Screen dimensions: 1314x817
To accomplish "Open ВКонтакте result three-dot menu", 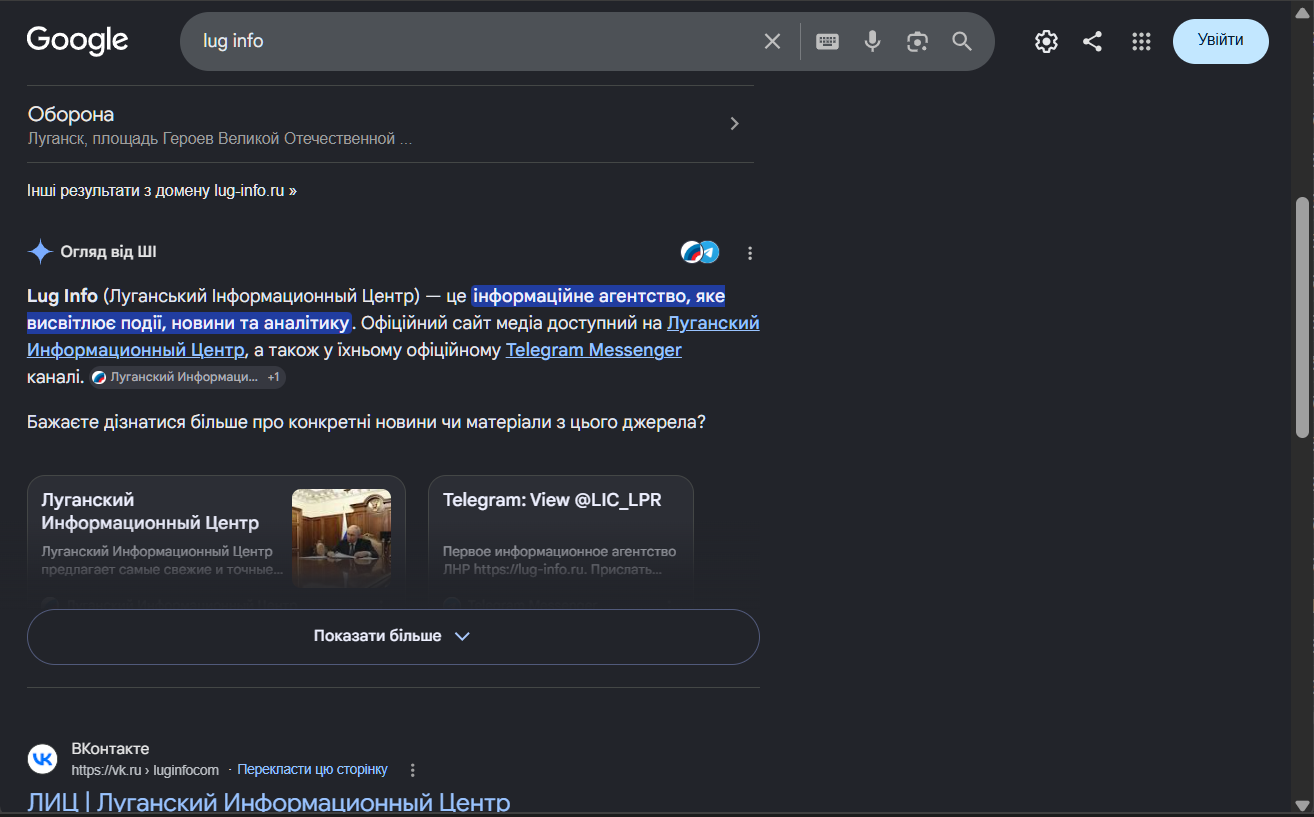I will click(412, 770).
